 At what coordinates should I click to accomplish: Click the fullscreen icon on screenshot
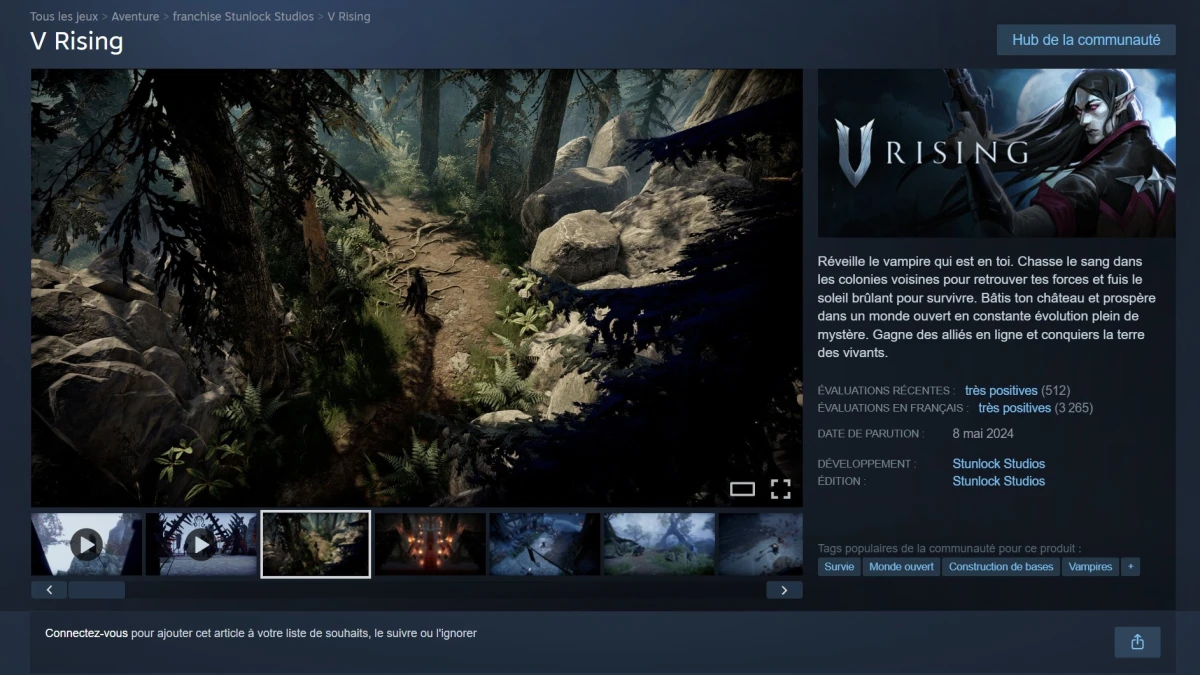[781, 489]
